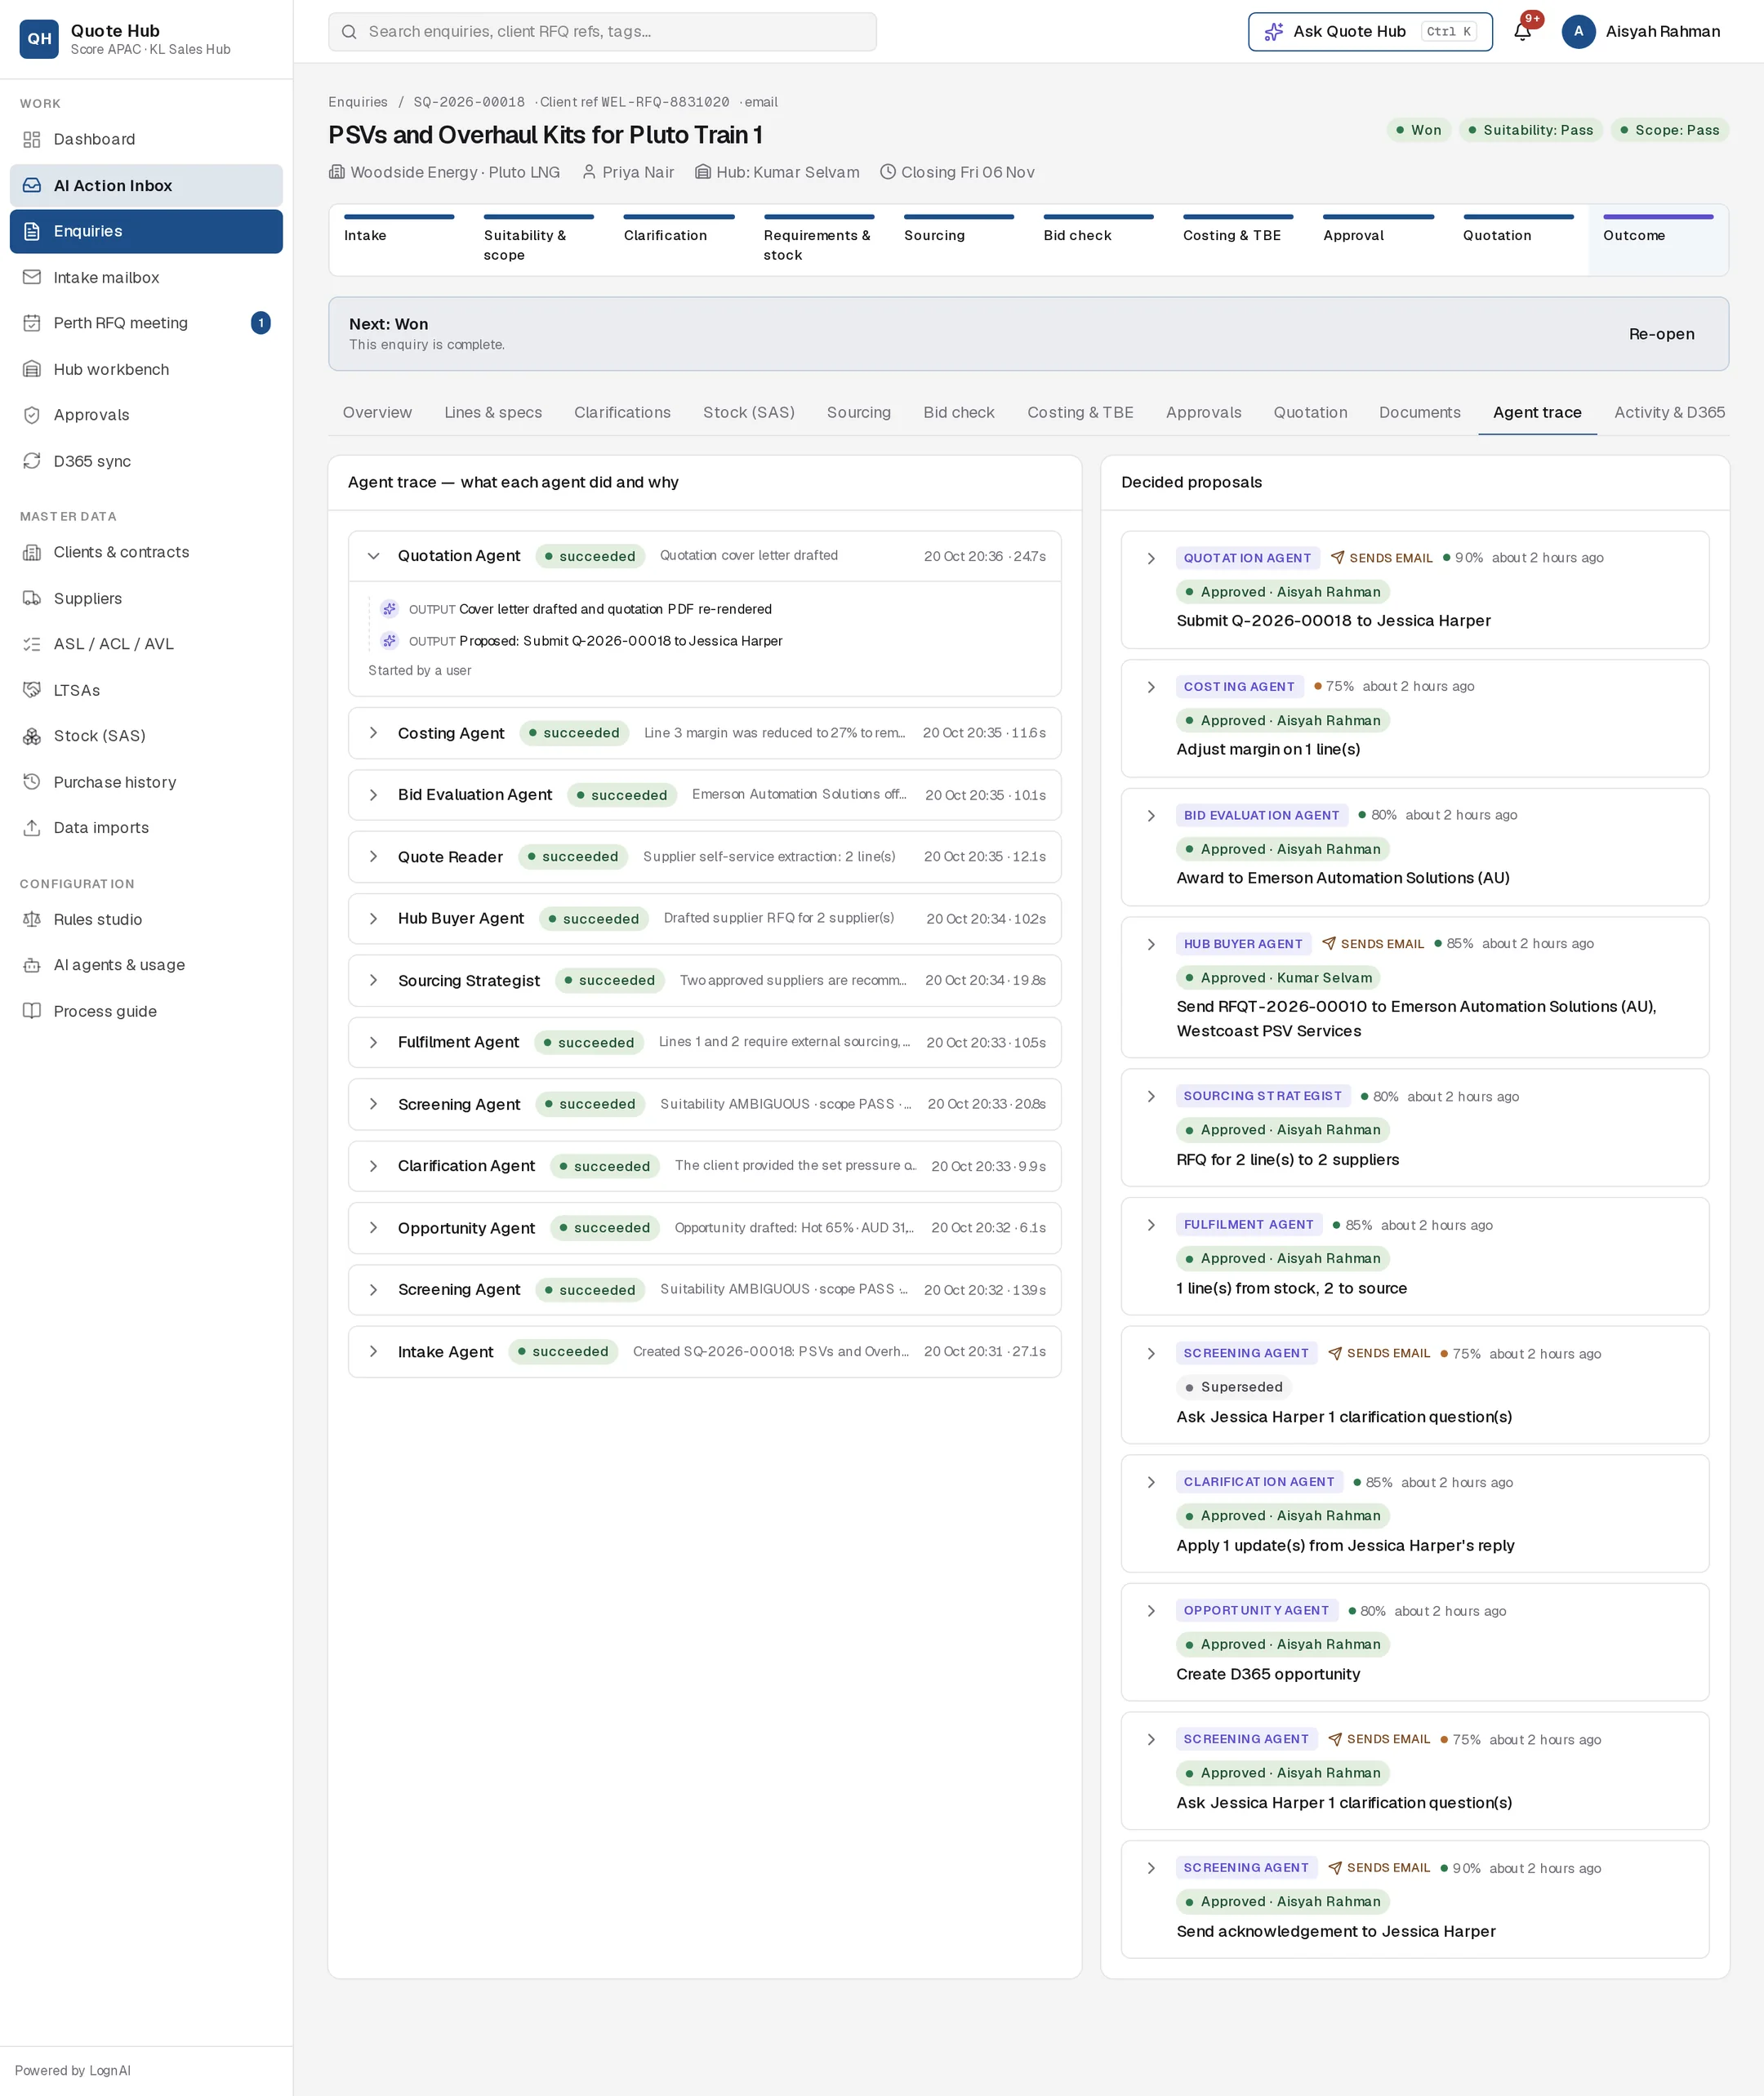
Task: Open Hub workbench
Action: (146, 370)
